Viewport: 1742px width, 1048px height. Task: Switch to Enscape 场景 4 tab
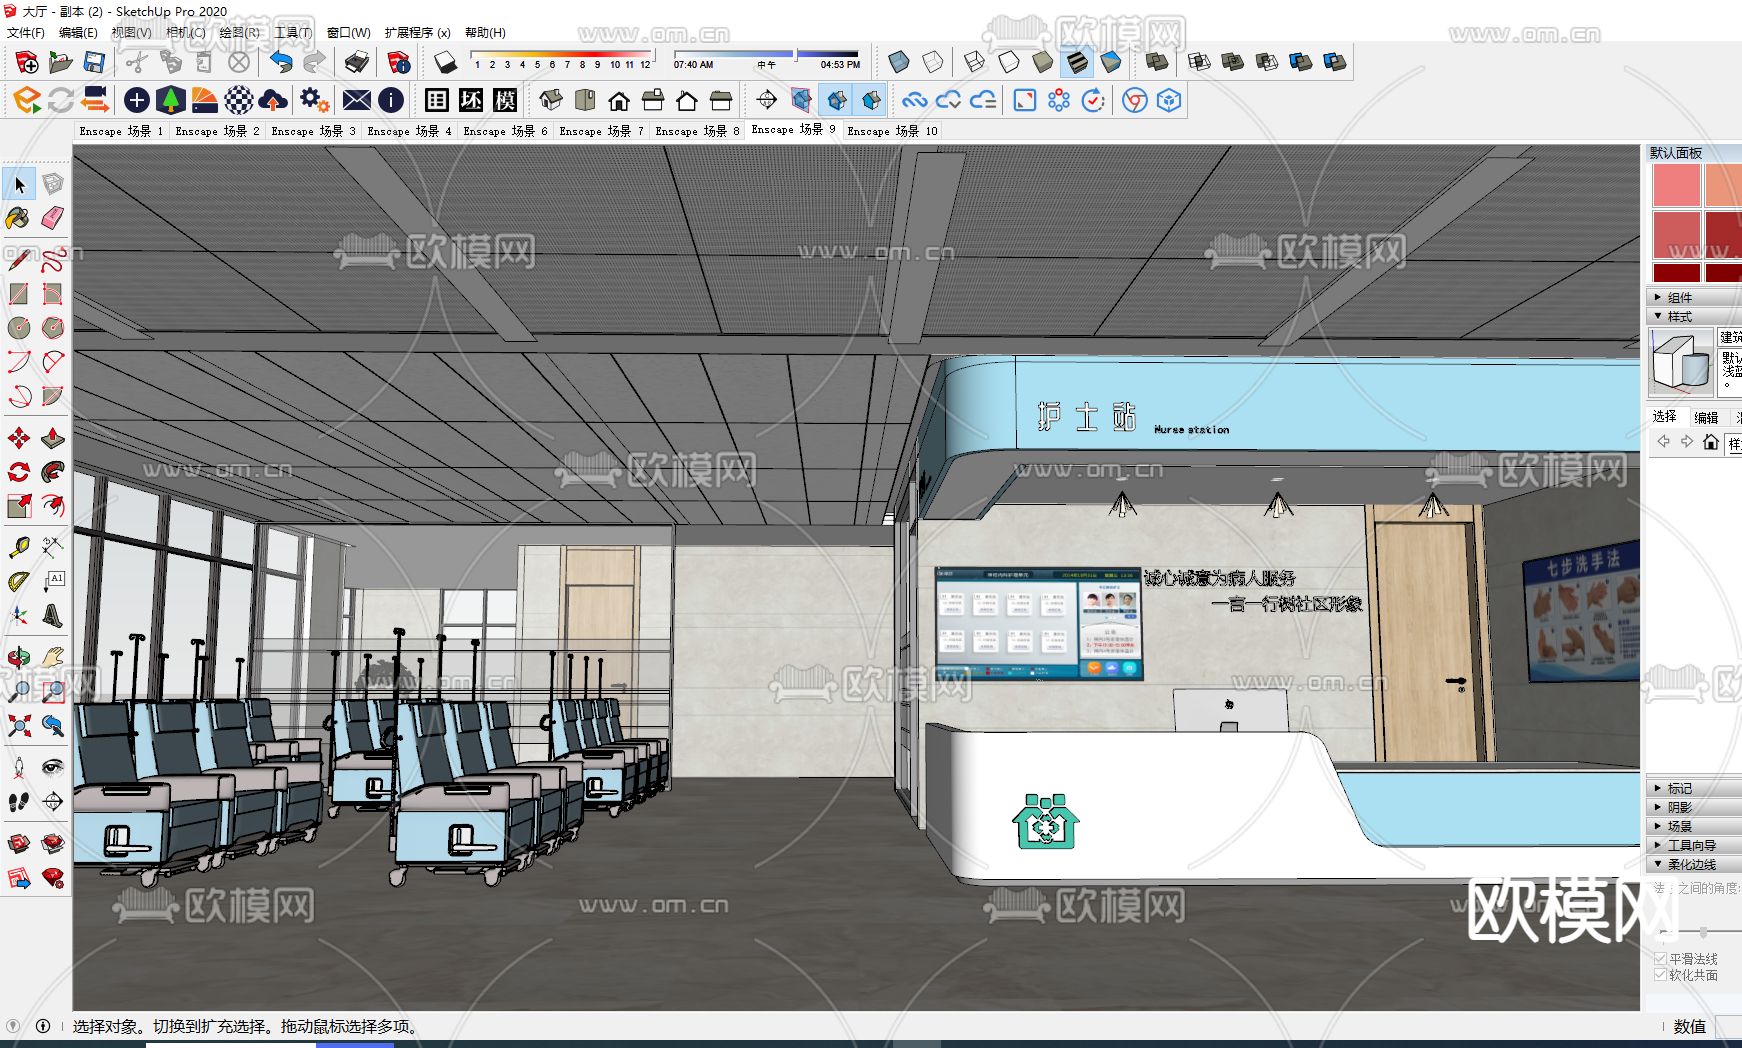tap(409, 131)
